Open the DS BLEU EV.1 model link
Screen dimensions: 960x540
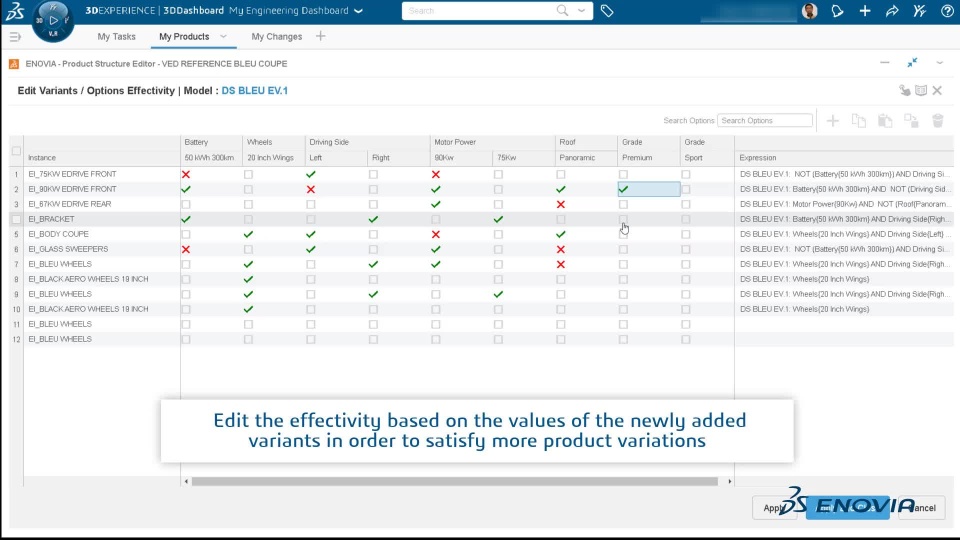pyautogui.click(x=255, y=91)
